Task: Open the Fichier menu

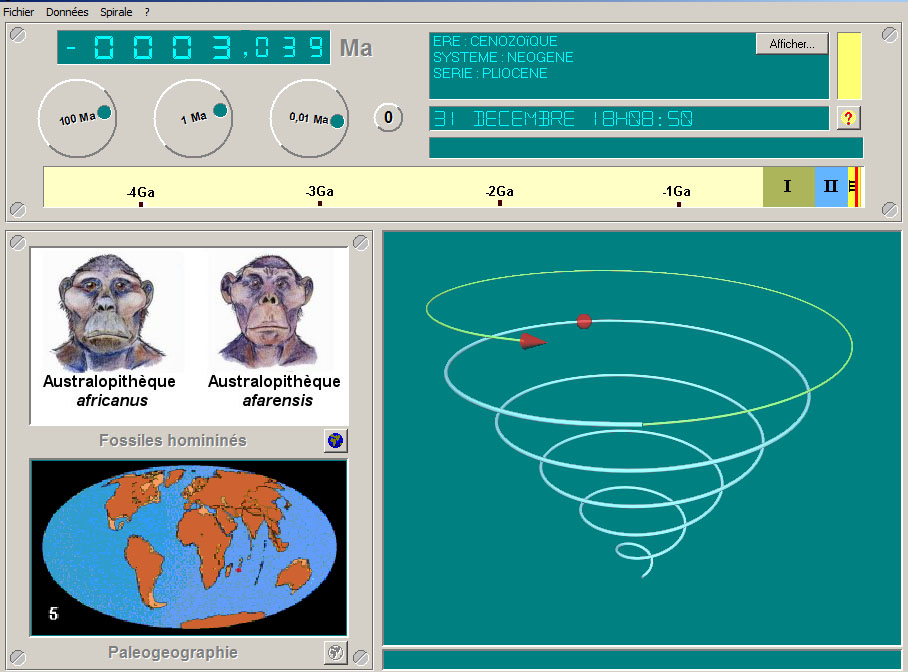Action: point(19,12)
